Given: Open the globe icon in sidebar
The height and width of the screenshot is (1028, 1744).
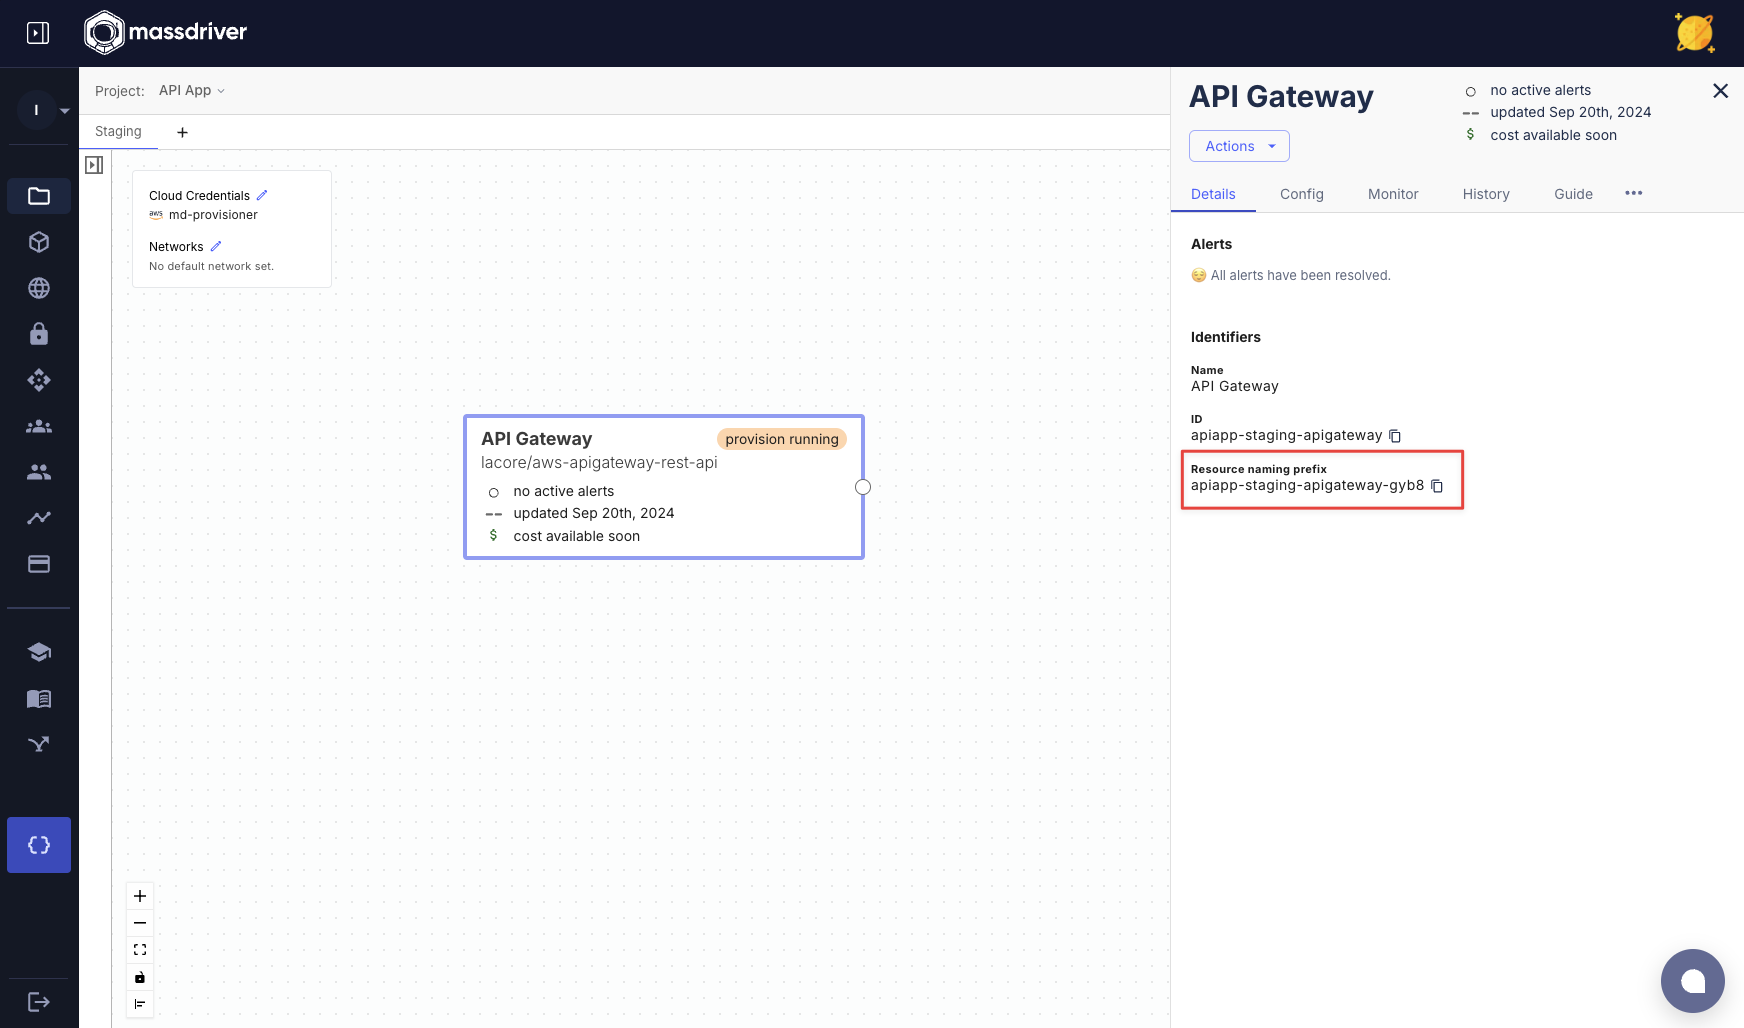Looking at the screenshot, I should (39, 288).
